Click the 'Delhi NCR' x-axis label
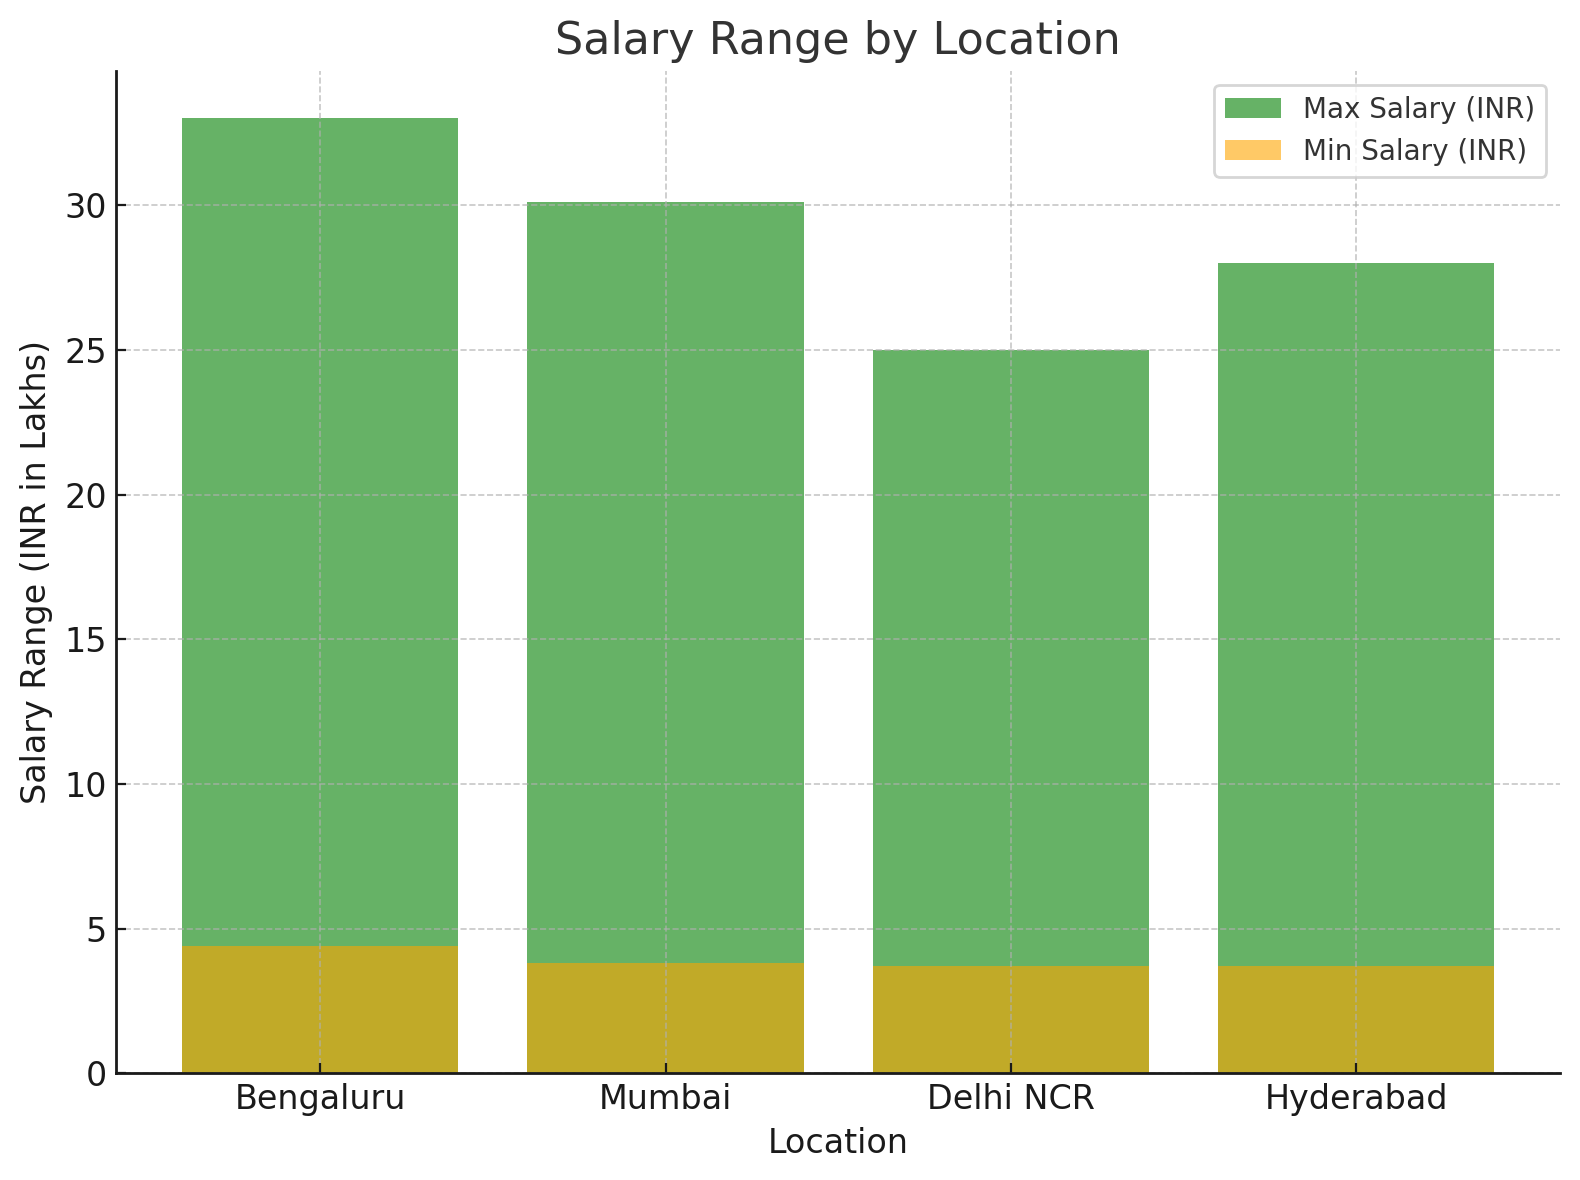Image resolution: width=1580 pixels, height=1180 pixels. pos(1011,1098)
